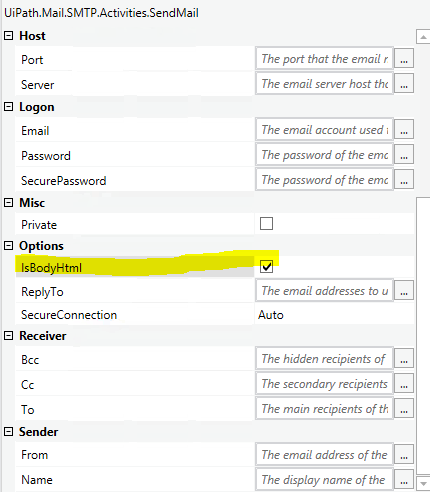Open the ellipsis editor for ReplyTo

click(x=404, y=291)
